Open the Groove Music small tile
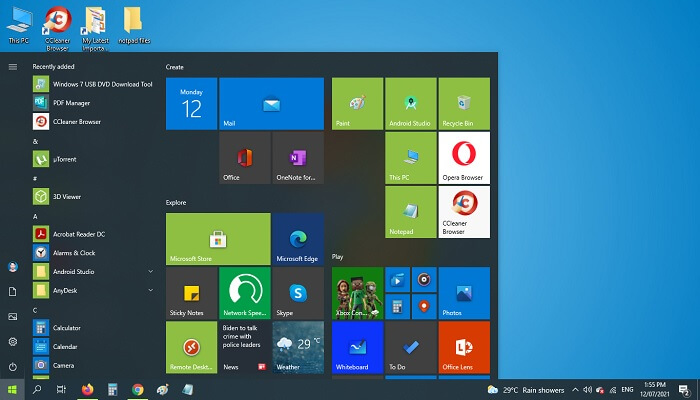Screen dimensions: 700x400 (x=424, y=279)
